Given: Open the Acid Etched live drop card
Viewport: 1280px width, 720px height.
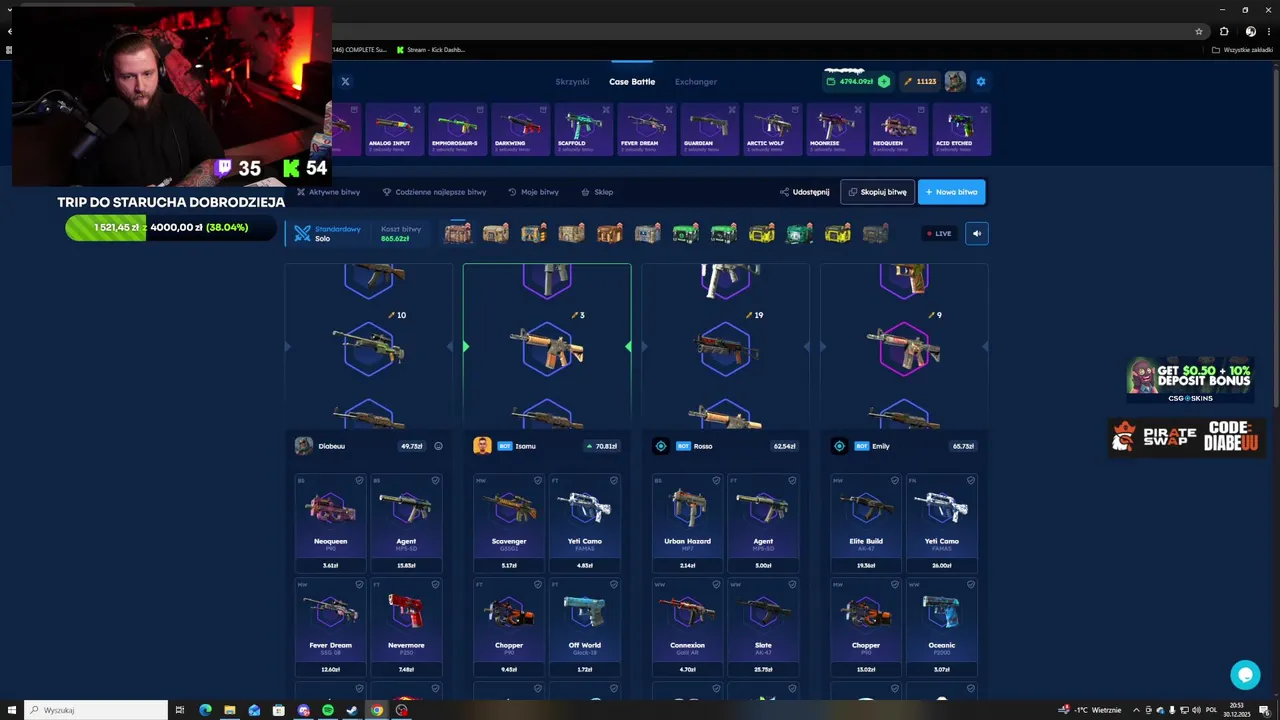Looking at the screenshot, I should tap(961, 129).
